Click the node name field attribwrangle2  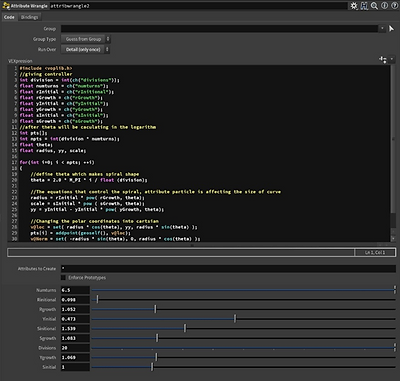(x=198, y=6)
